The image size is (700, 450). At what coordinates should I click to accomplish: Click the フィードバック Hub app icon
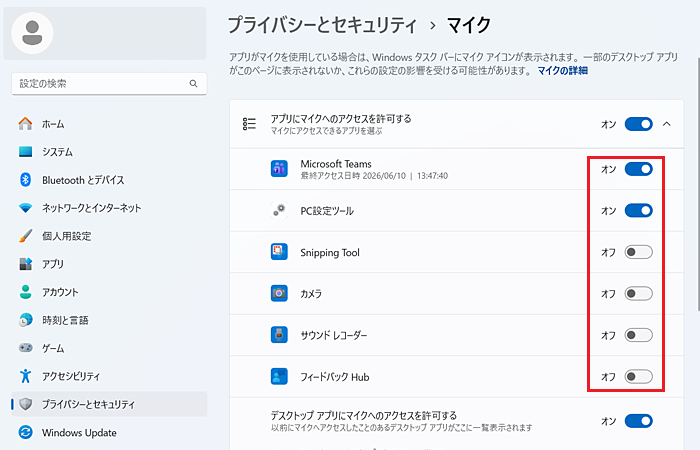click(279, 376)
